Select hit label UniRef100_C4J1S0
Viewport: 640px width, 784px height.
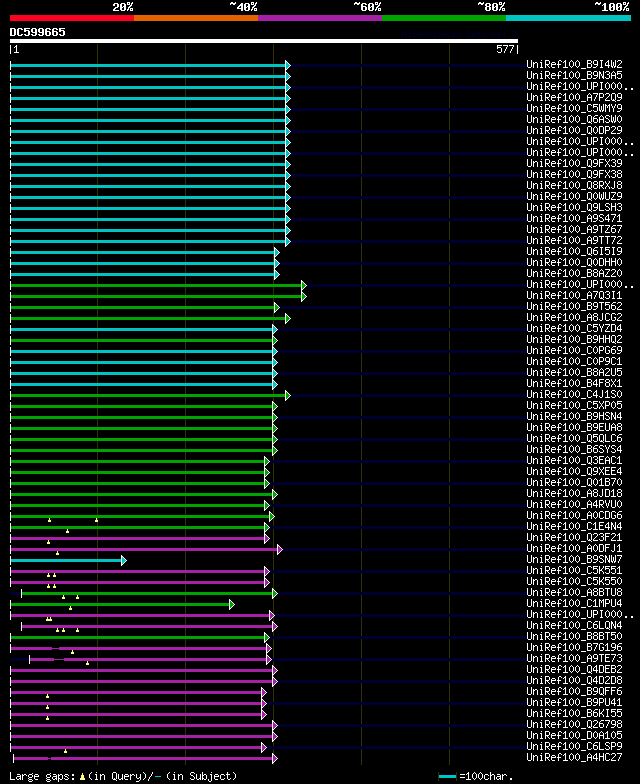tap(574, 394)
